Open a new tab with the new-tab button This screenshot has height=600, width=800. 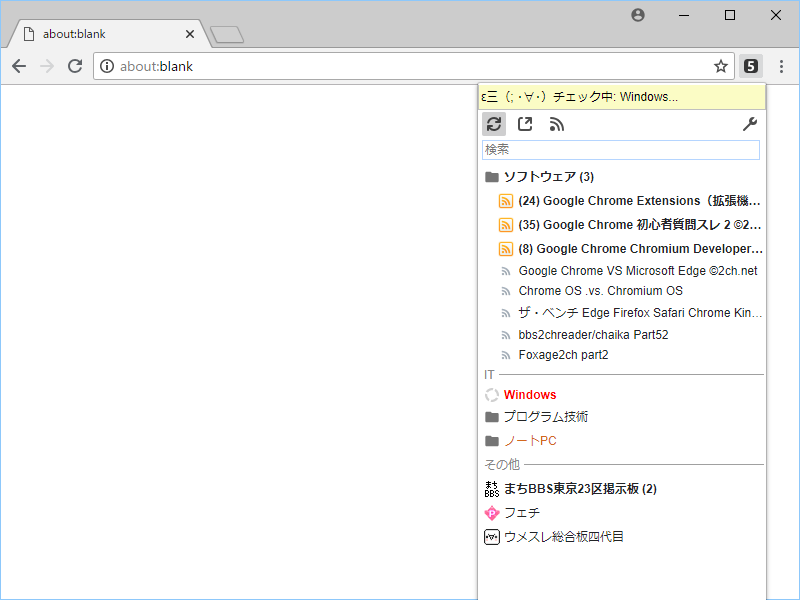(x=227, y=35)
